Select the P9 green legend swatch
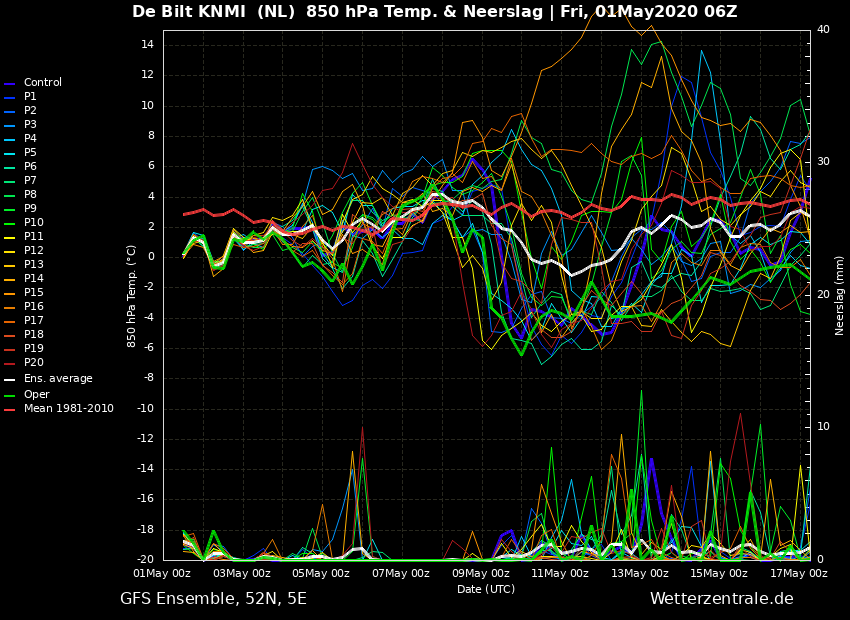 [x=9, y=210]
